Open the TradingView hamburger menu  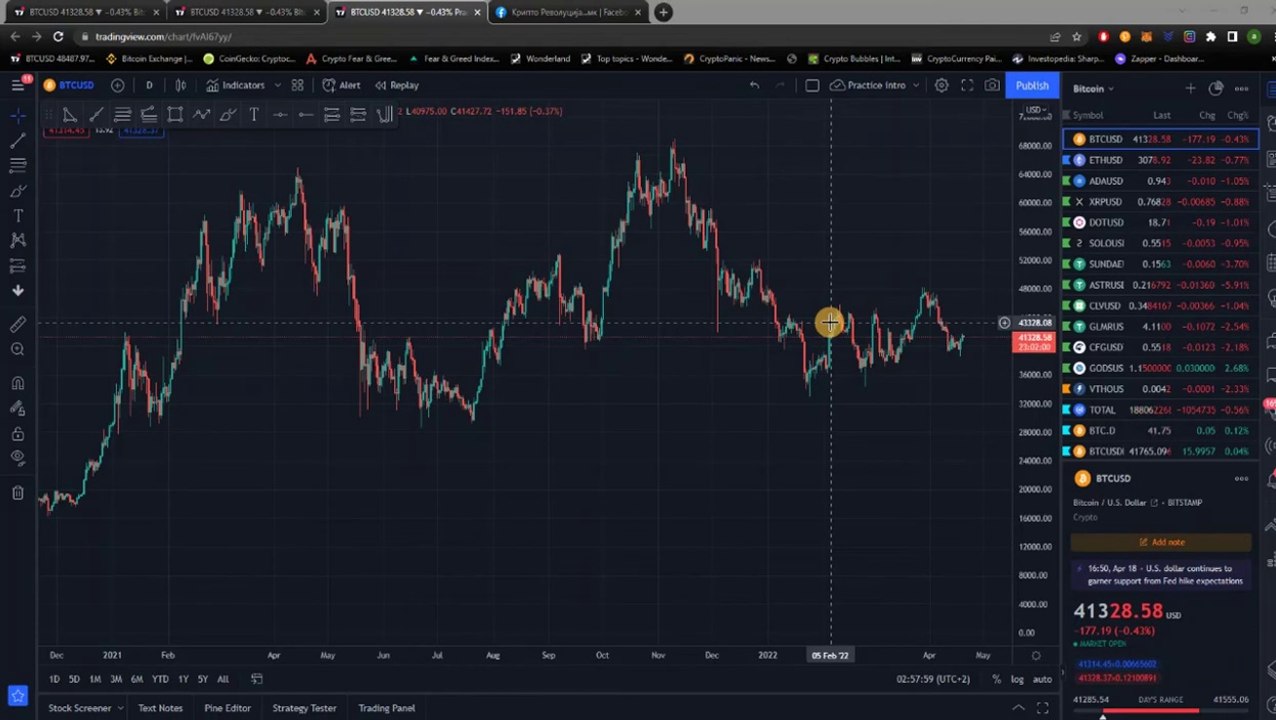point(18,85)
